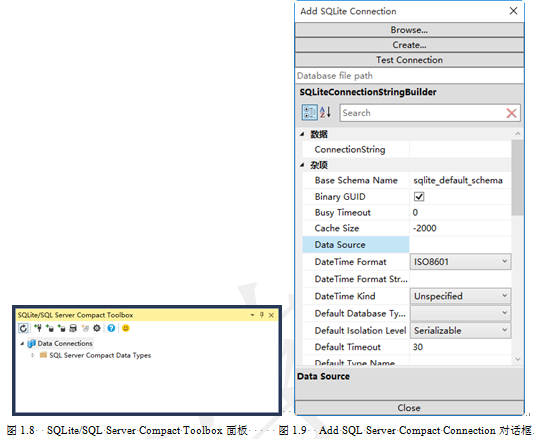
Task: Pin the Toolbox panel with pushpin icon
Action: pyautogui.click(x=262, y=315)
